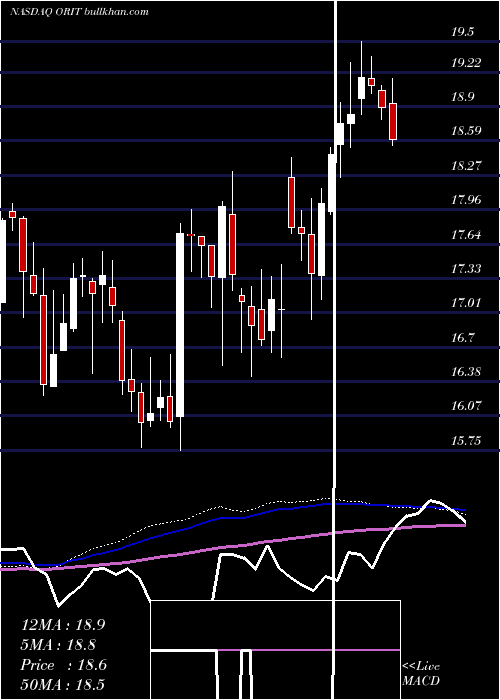500x700 pixels.
Task: Click the 16.7 price axis label
Action: click(x=462, y=338)
